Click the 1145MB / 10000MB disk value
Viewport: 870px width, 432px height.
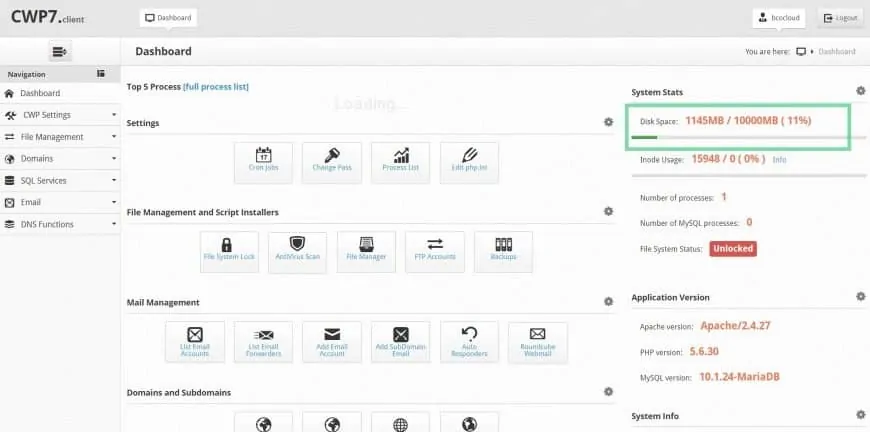[748, 120]
